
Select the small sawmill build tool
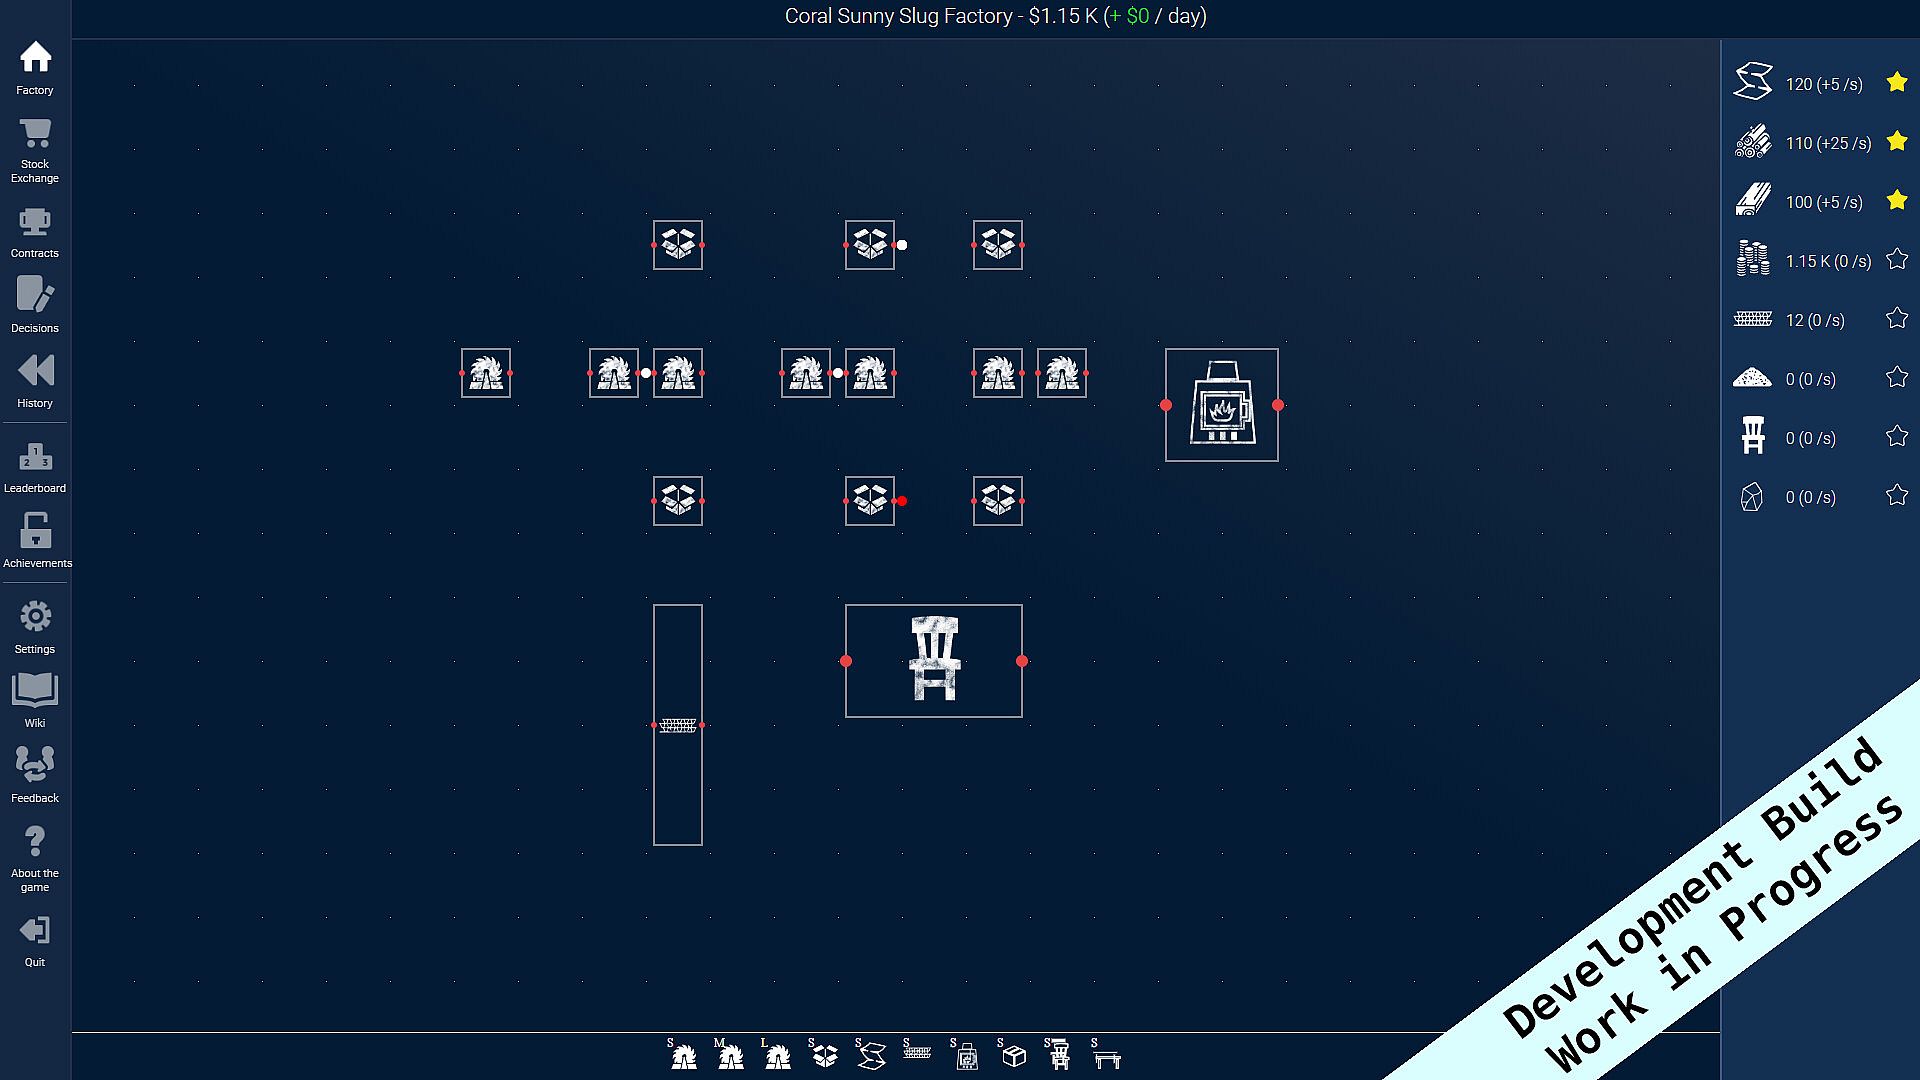[683, 1055]
